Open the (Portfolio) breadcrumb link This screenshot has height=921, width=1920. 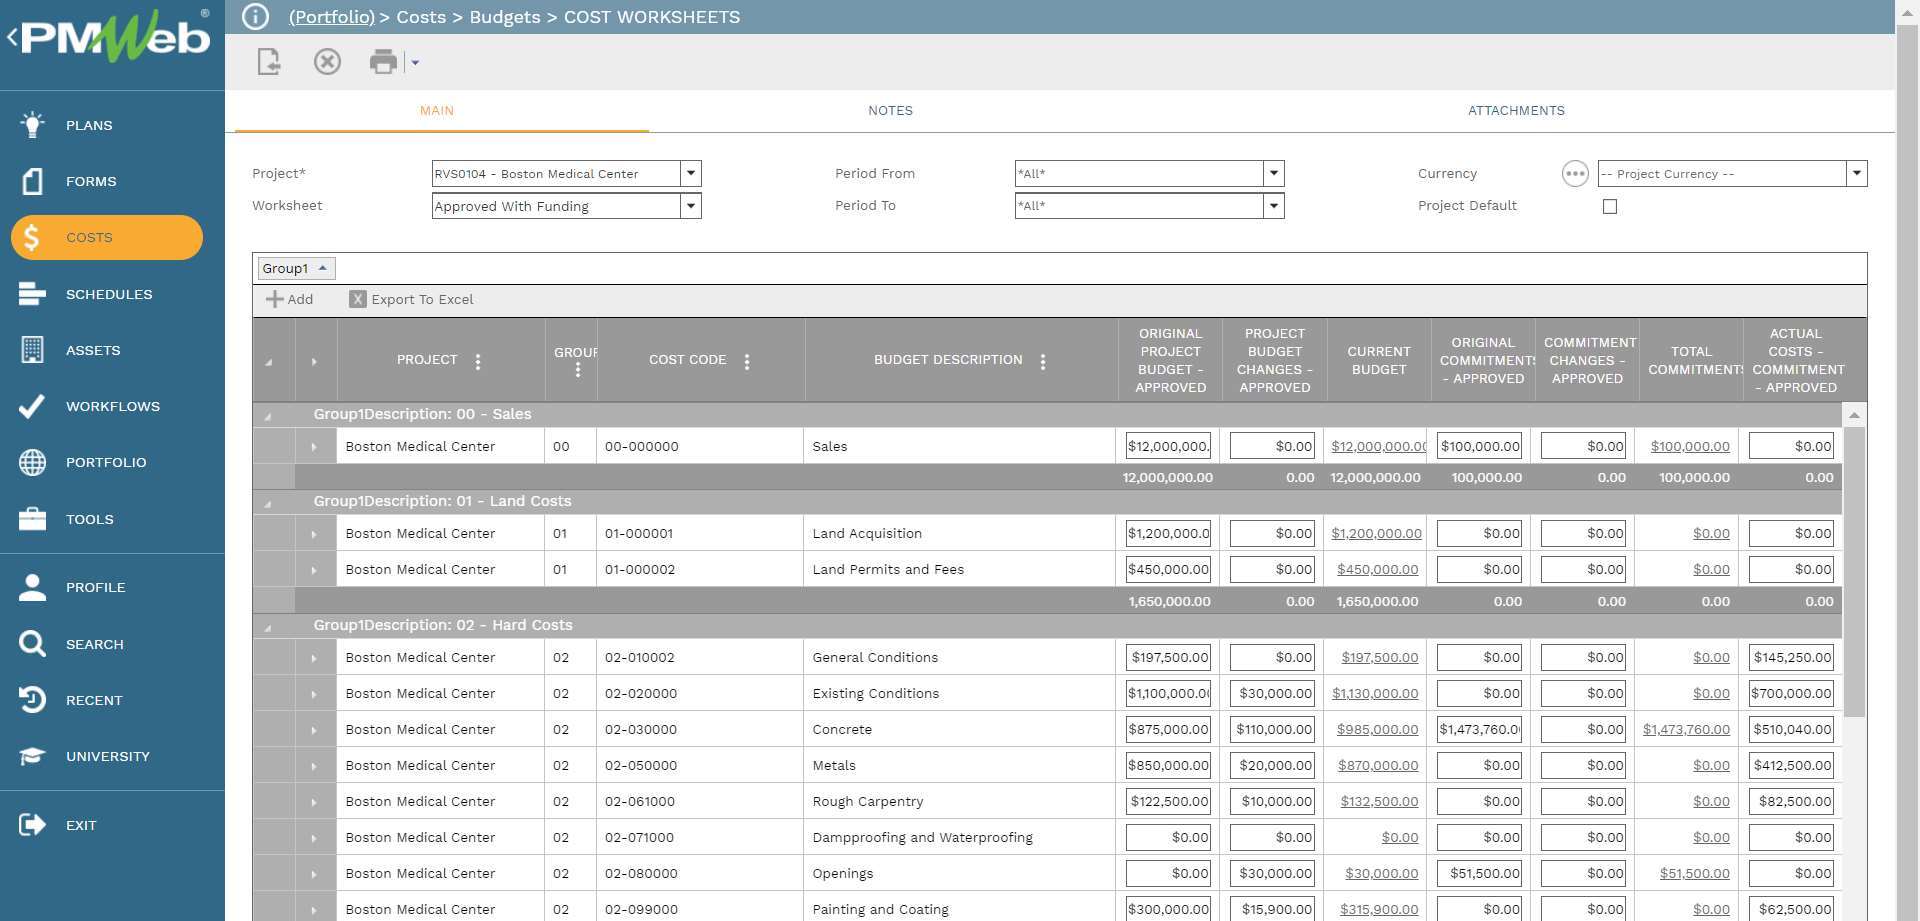click(x=331, y=17)
